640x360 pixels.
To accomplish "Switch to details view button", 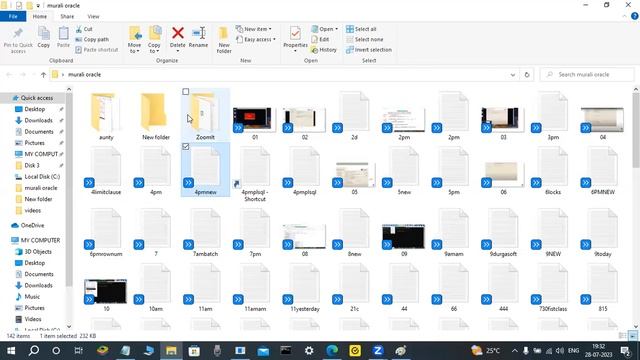I will (x=622, y=336).
